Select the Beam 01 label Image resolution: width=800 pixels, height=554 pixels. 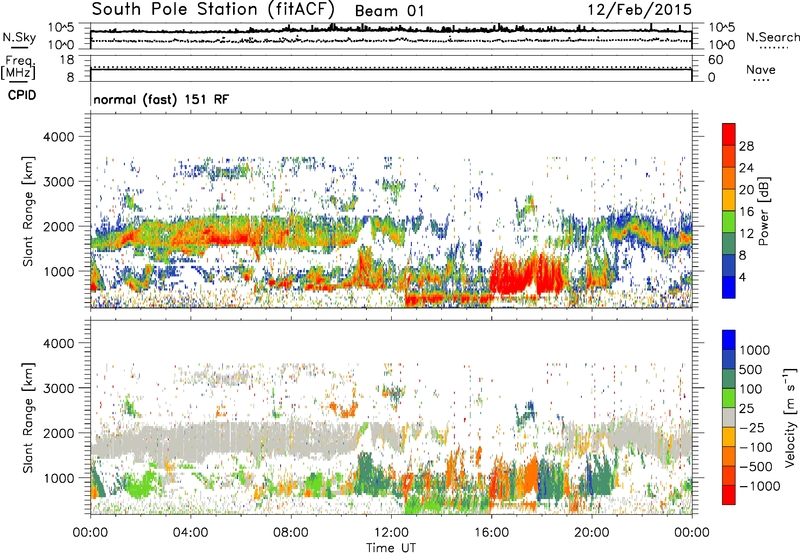389,11
